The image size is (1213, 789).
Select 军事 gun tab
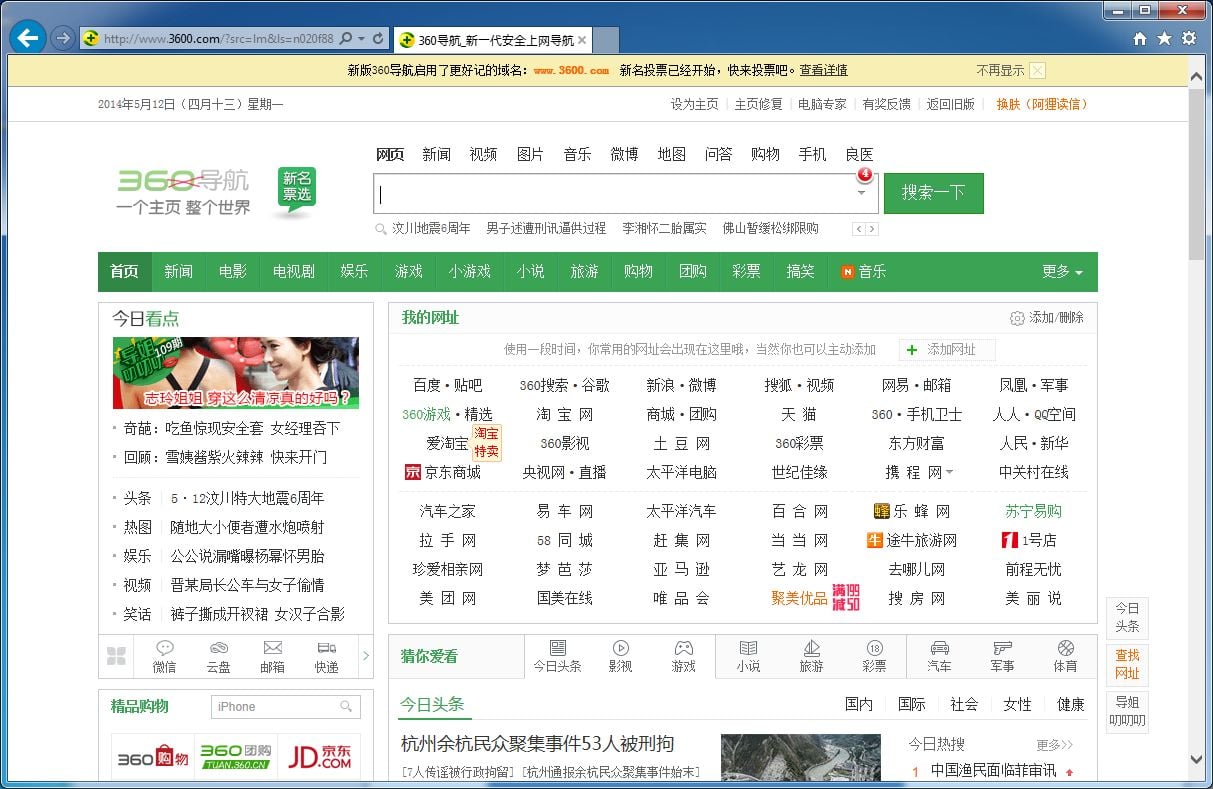tap(1002, 657)
